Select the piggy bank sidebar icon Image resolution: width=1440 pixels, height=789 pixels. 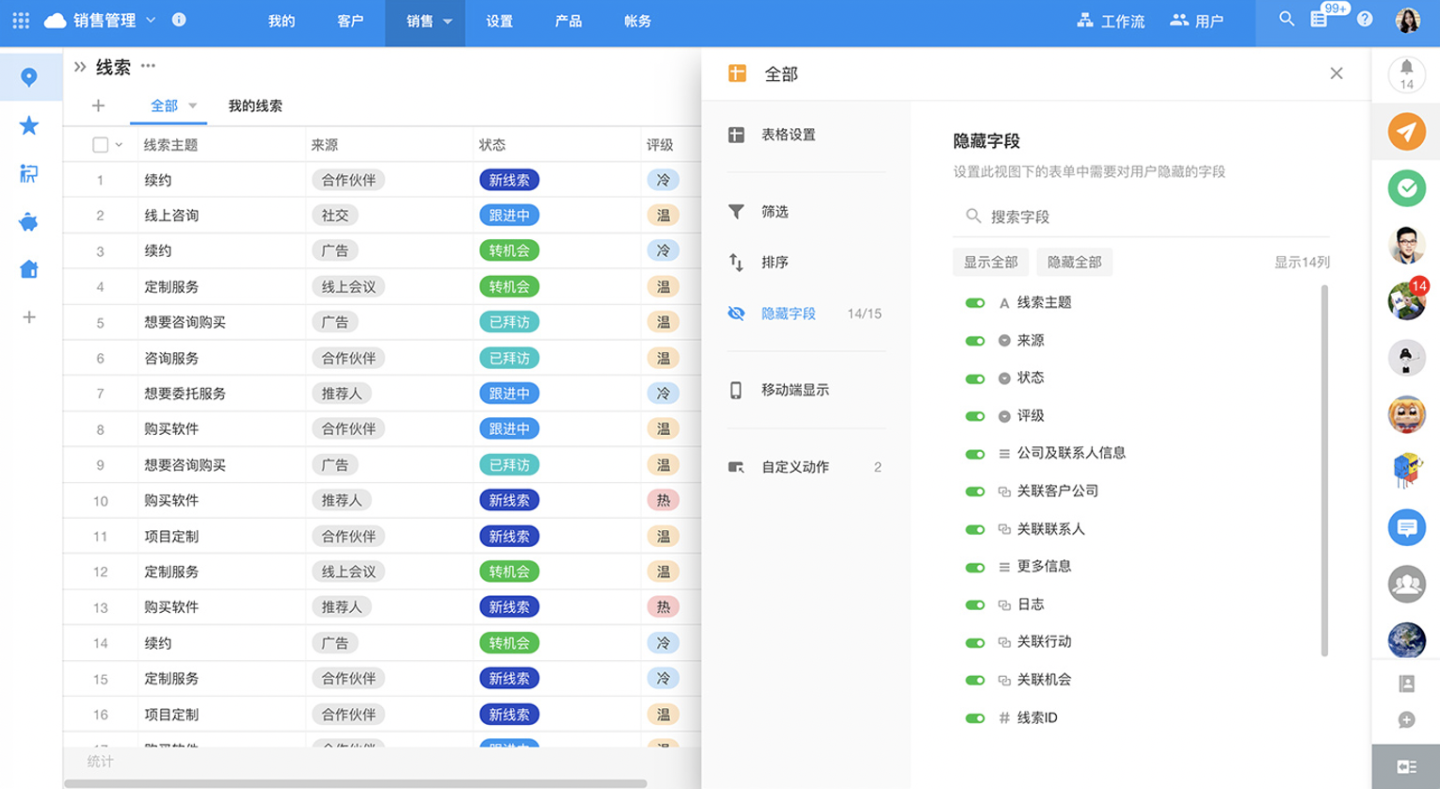coord(29,222)
